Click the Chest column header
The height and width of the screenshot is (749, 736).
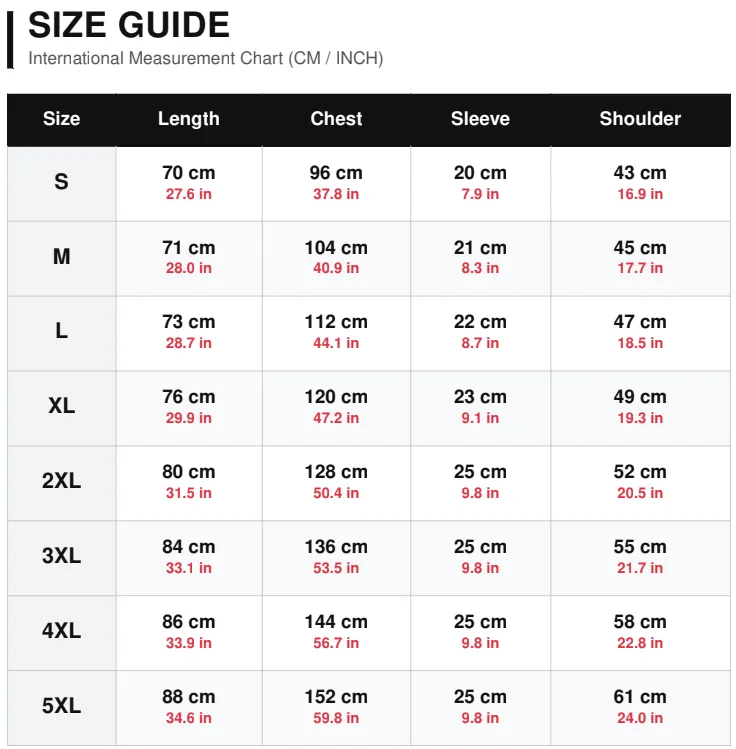click(336, 118)
